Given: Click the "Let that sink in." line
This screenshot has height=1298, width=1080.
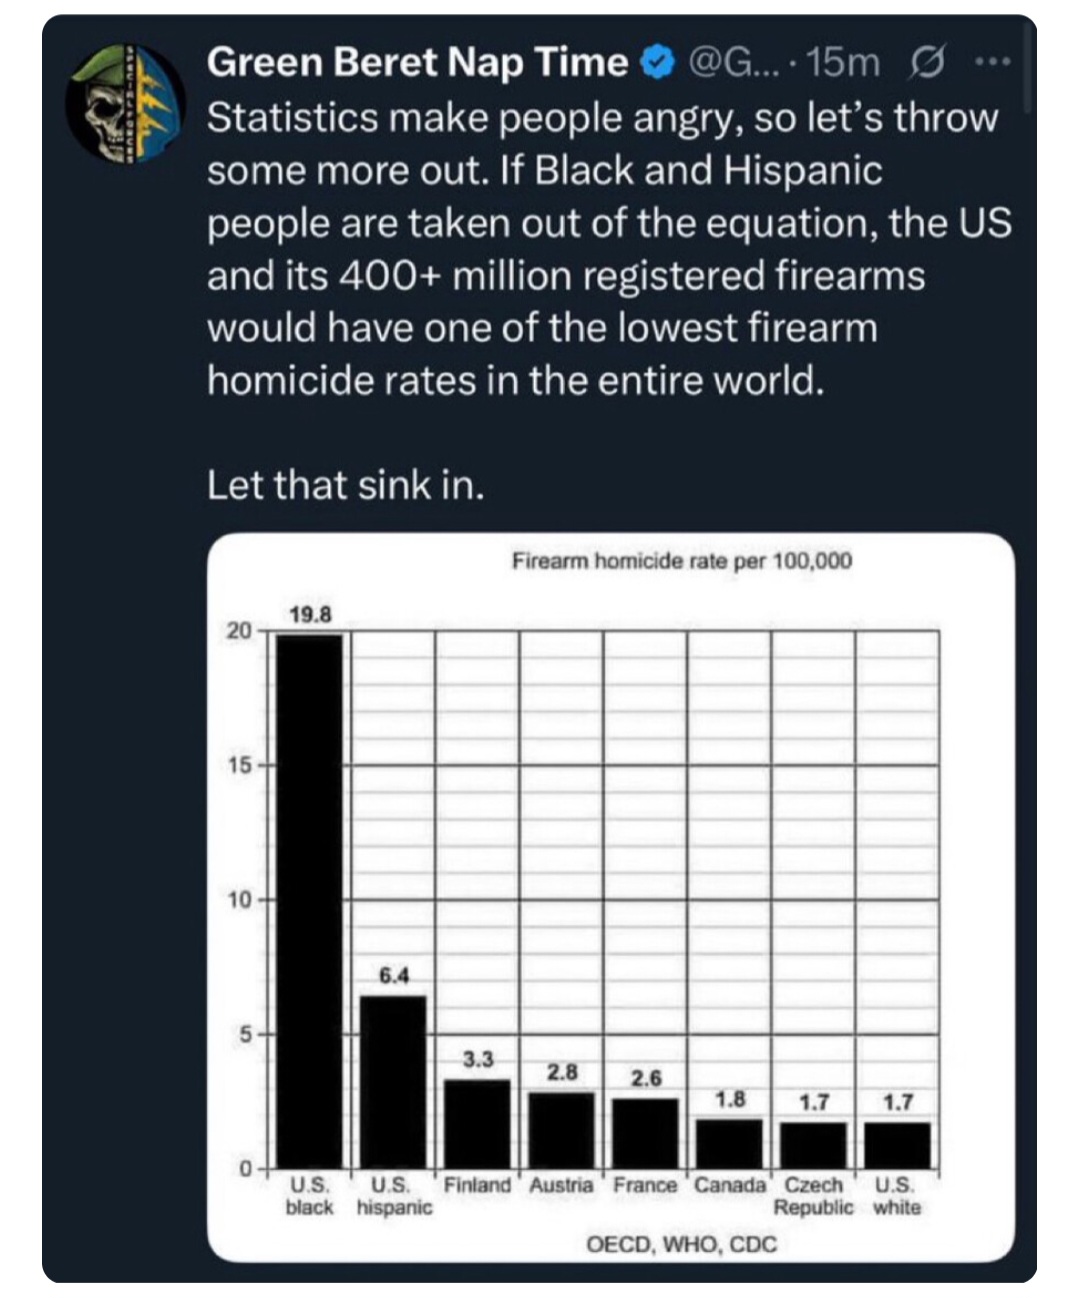Looking at the screenshot, I should coord(345,486).
